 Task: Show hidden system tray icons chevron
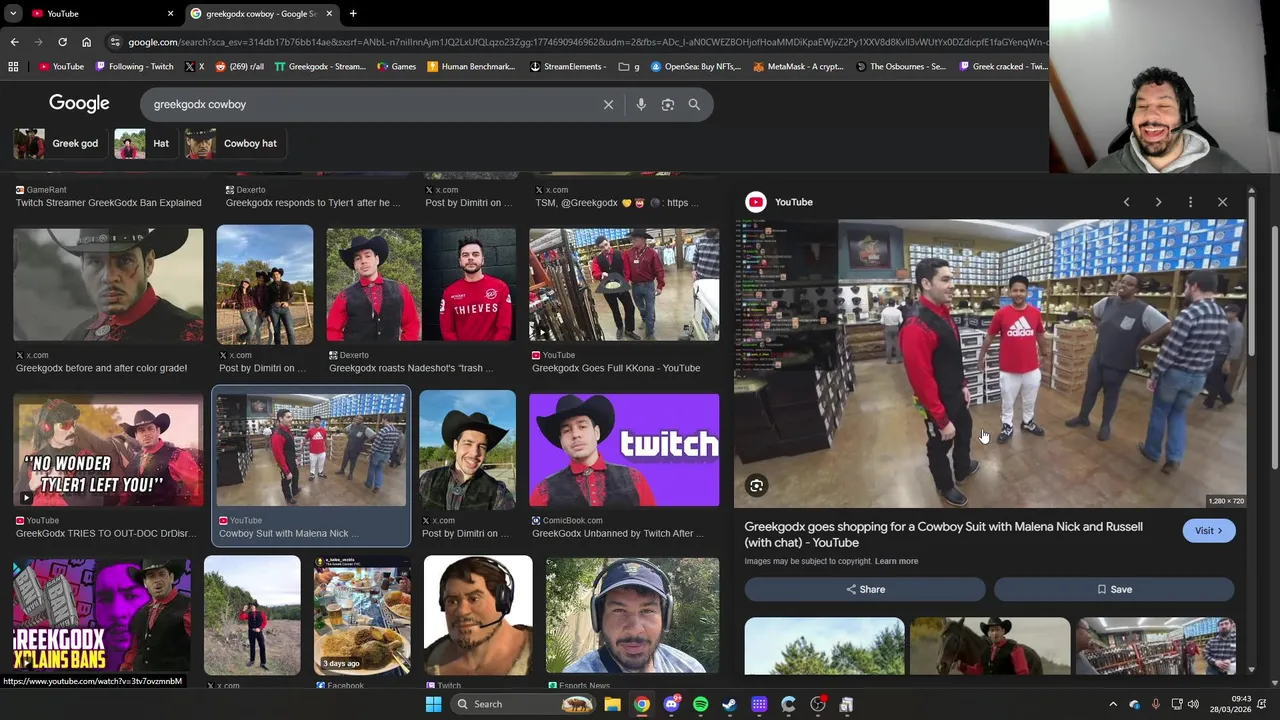1113,704
